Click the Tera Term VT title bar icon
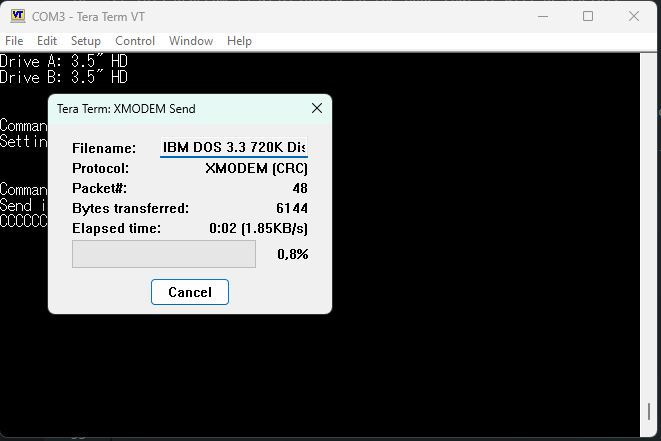Screen dimensions: 661x441 [x=17, y=16]
